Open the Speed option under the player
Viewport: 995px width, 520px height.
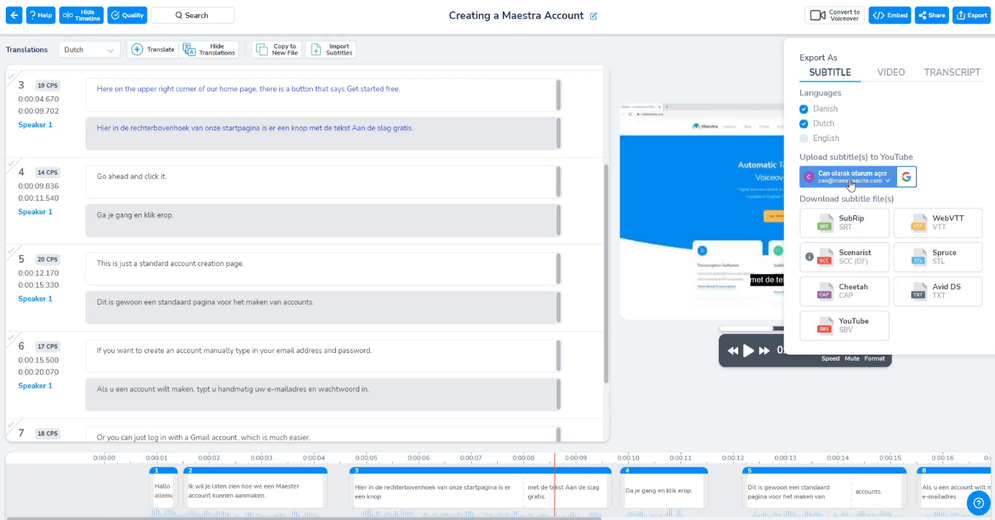[830, 359]
